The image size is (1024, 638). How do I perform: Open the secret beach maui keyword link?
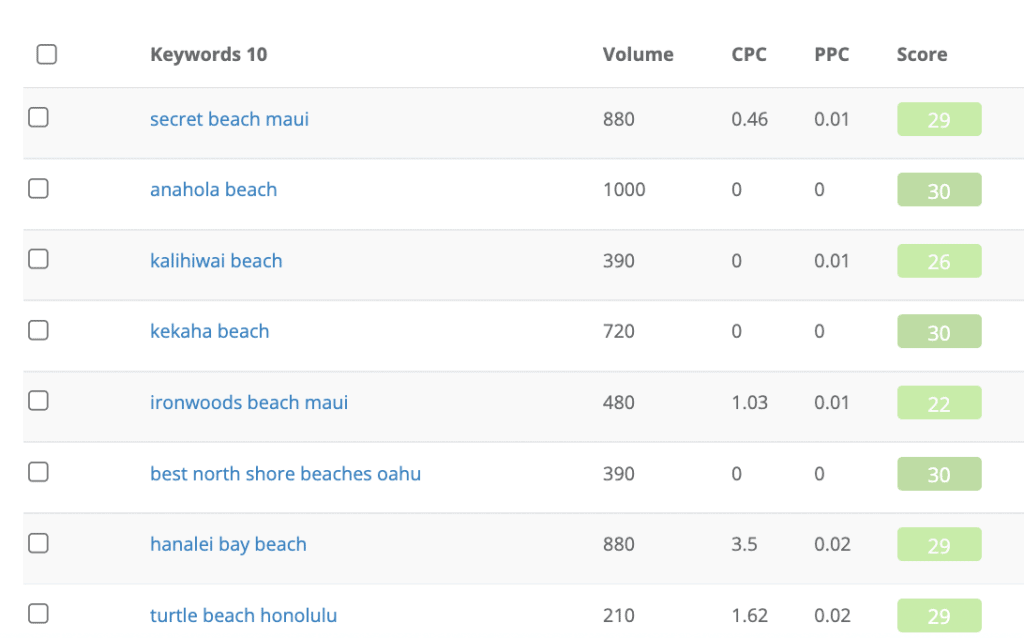point(229,119)
